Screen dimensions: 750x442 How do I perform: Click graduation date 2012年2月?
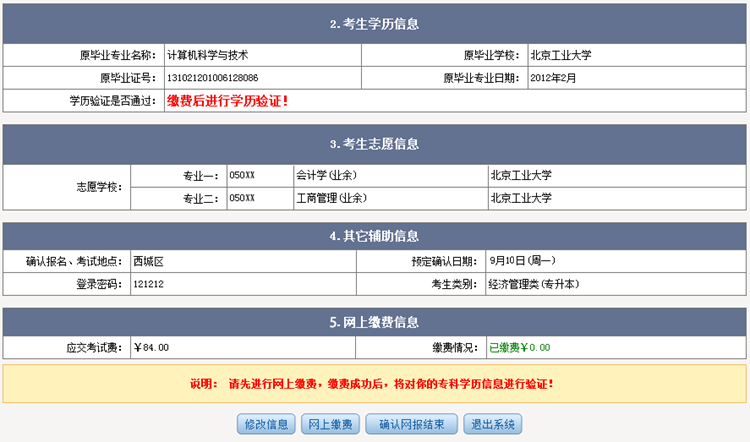553,77
